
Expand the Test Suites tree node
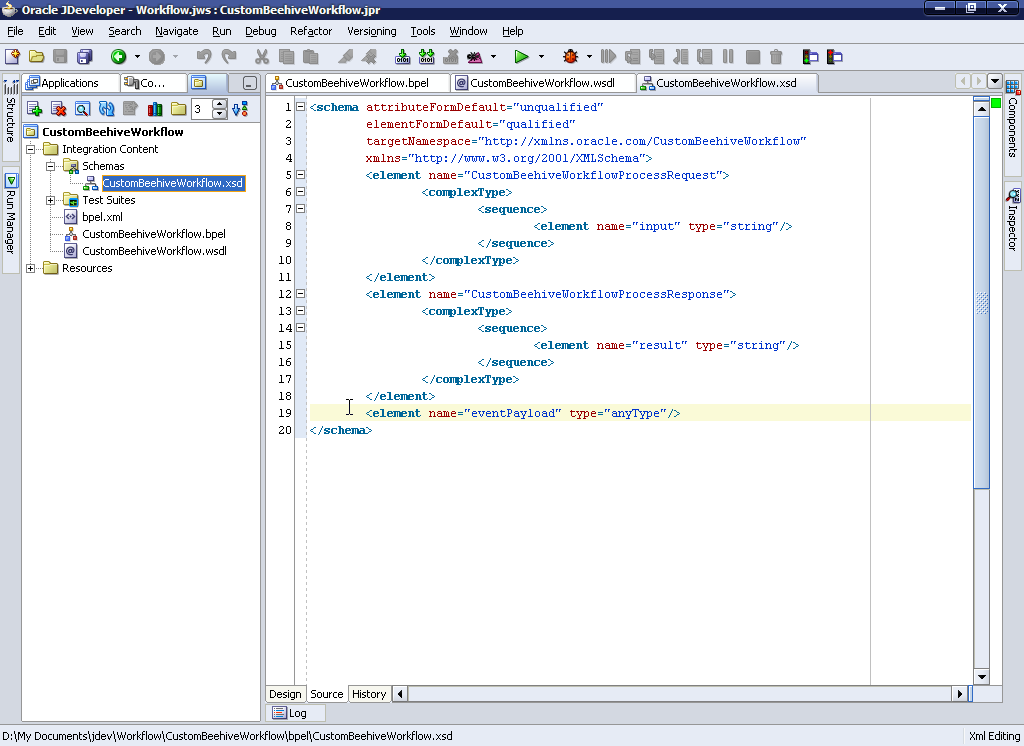tap(51, 200)
